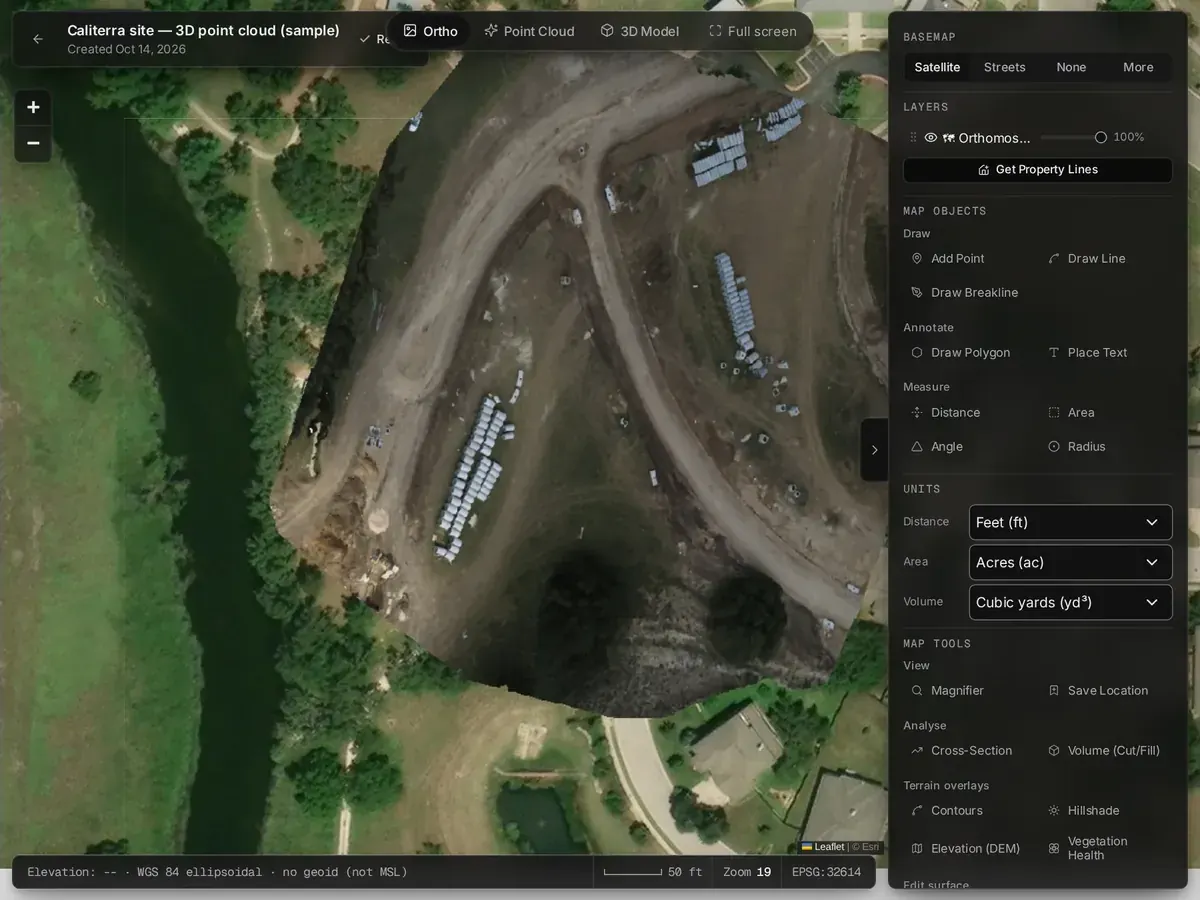Enable the Elevation (DEM) overlay

click(x=966, y=848)
